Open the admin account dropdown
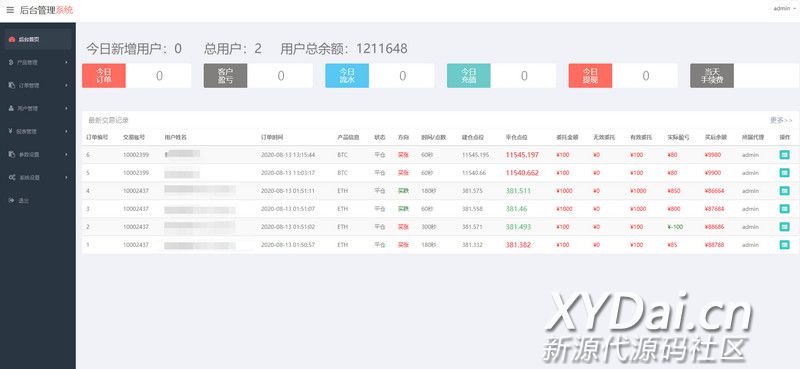 pos(785,9)
